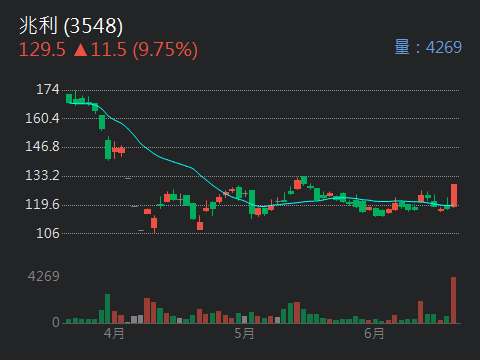The width and height of the screenshot is (480, 360).
Task: Click the 0 volume axis label
Action: pos(56,322)
